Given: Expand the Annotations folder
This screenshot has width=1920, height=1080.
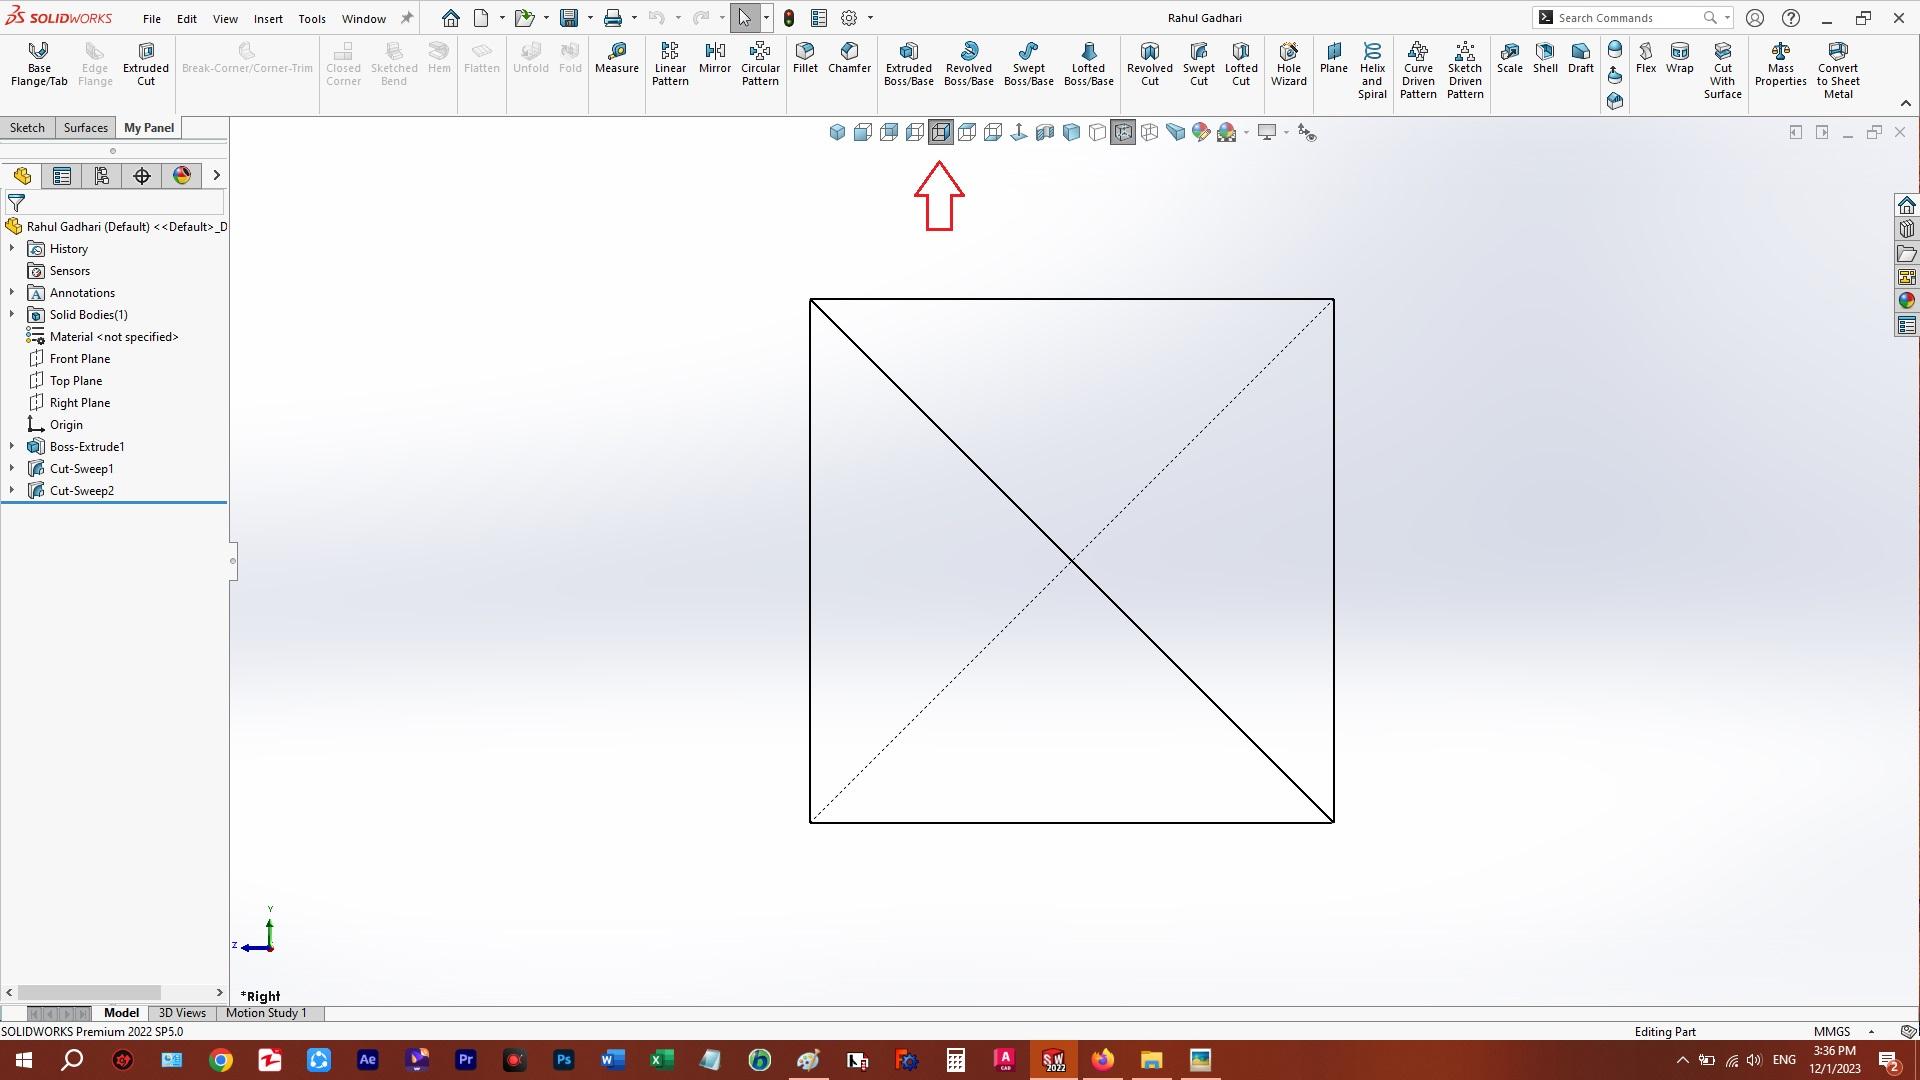Looking at the screenshot, I should click(12, 292).
